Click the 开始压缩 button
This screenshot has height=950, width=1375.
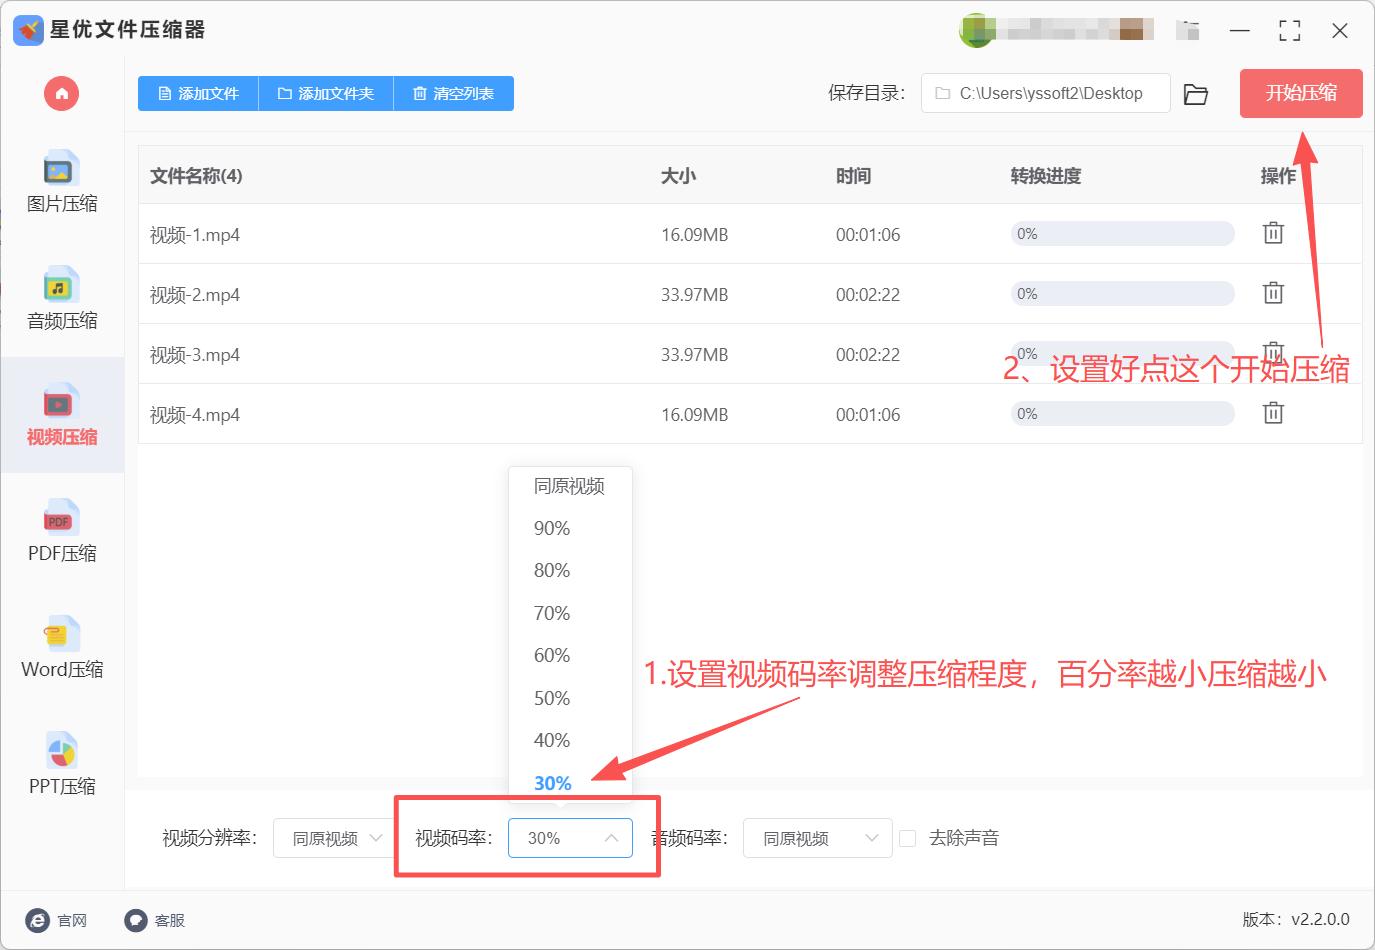(x=1300, y=93)
